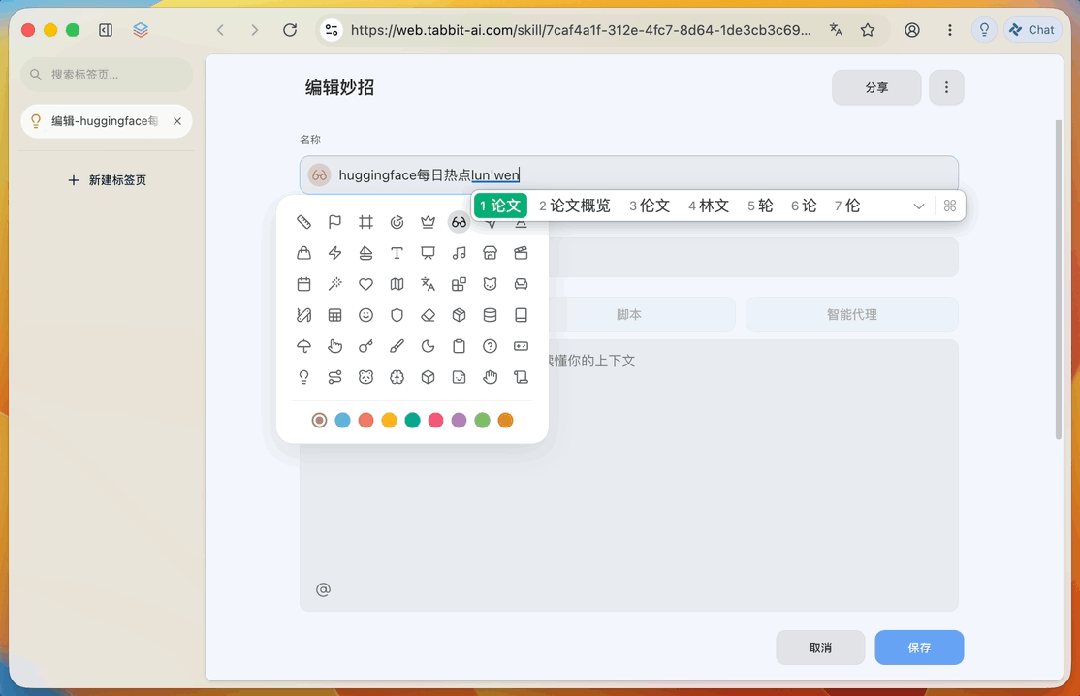This screenshot has height=696, width=1080.
Task: Pick the storefront icon
Action: 490,253
